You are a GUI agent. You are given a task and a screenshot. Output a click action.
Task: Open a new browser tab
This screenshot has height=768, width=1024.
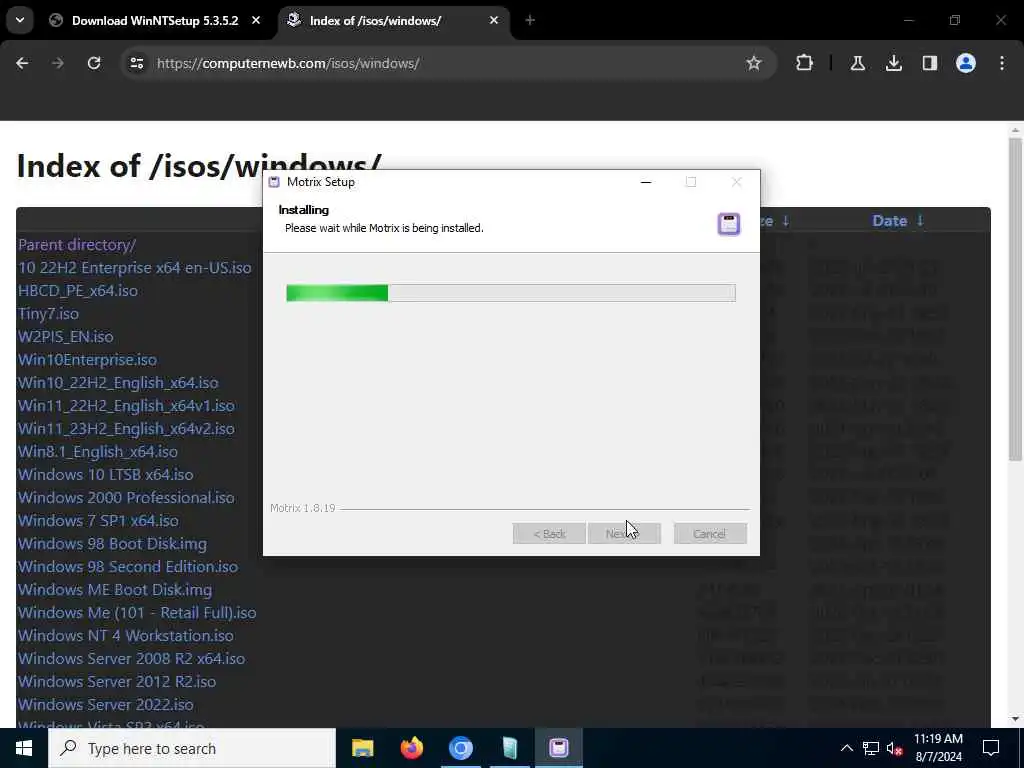[x=530, y=21]
